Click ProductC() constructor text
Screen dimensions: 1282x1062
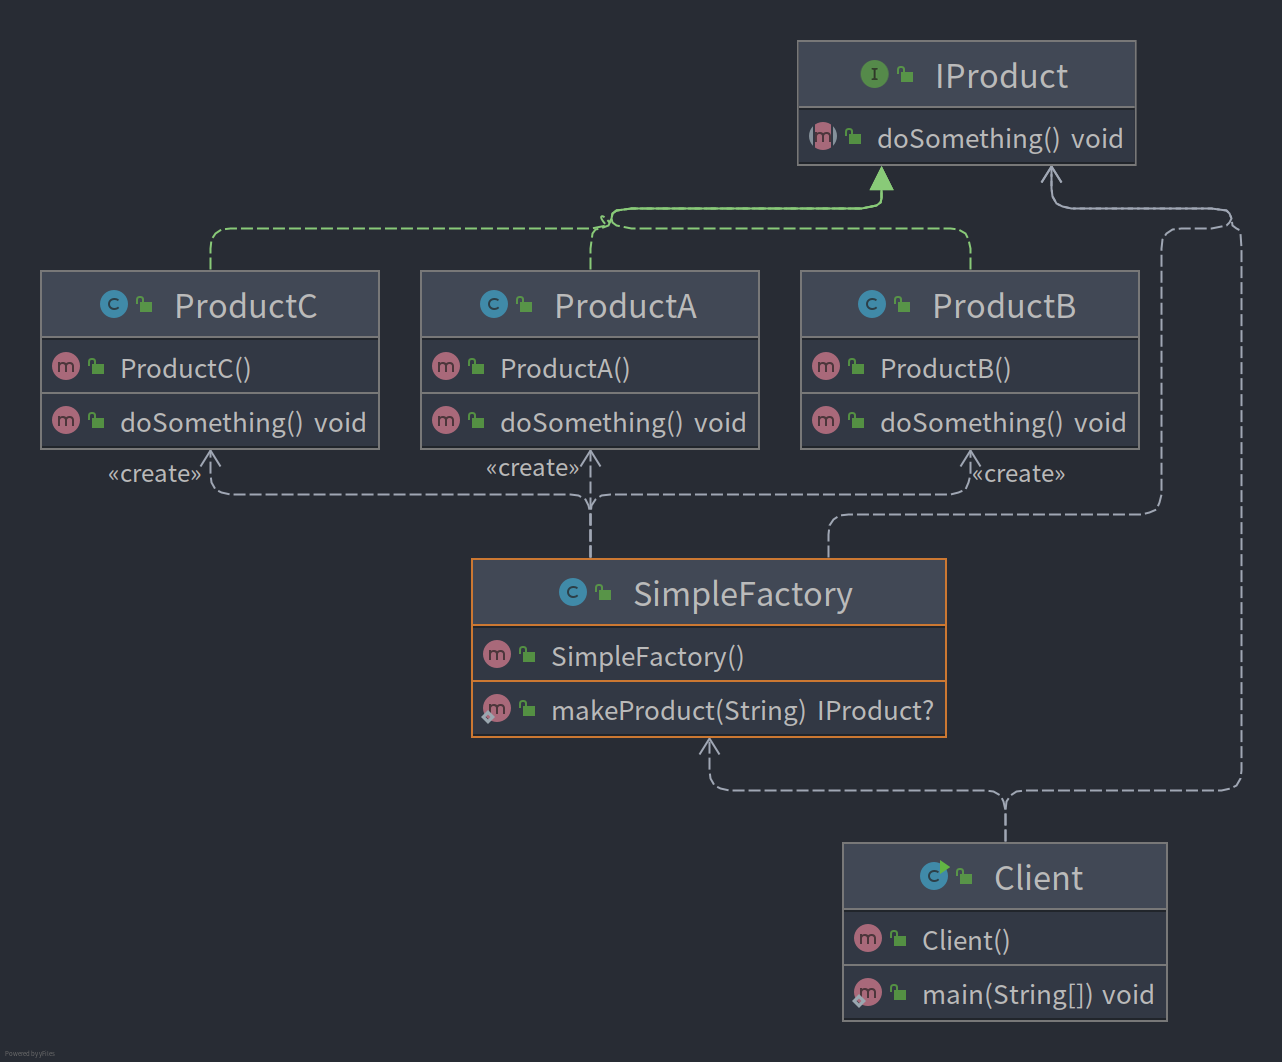point(186,368)
